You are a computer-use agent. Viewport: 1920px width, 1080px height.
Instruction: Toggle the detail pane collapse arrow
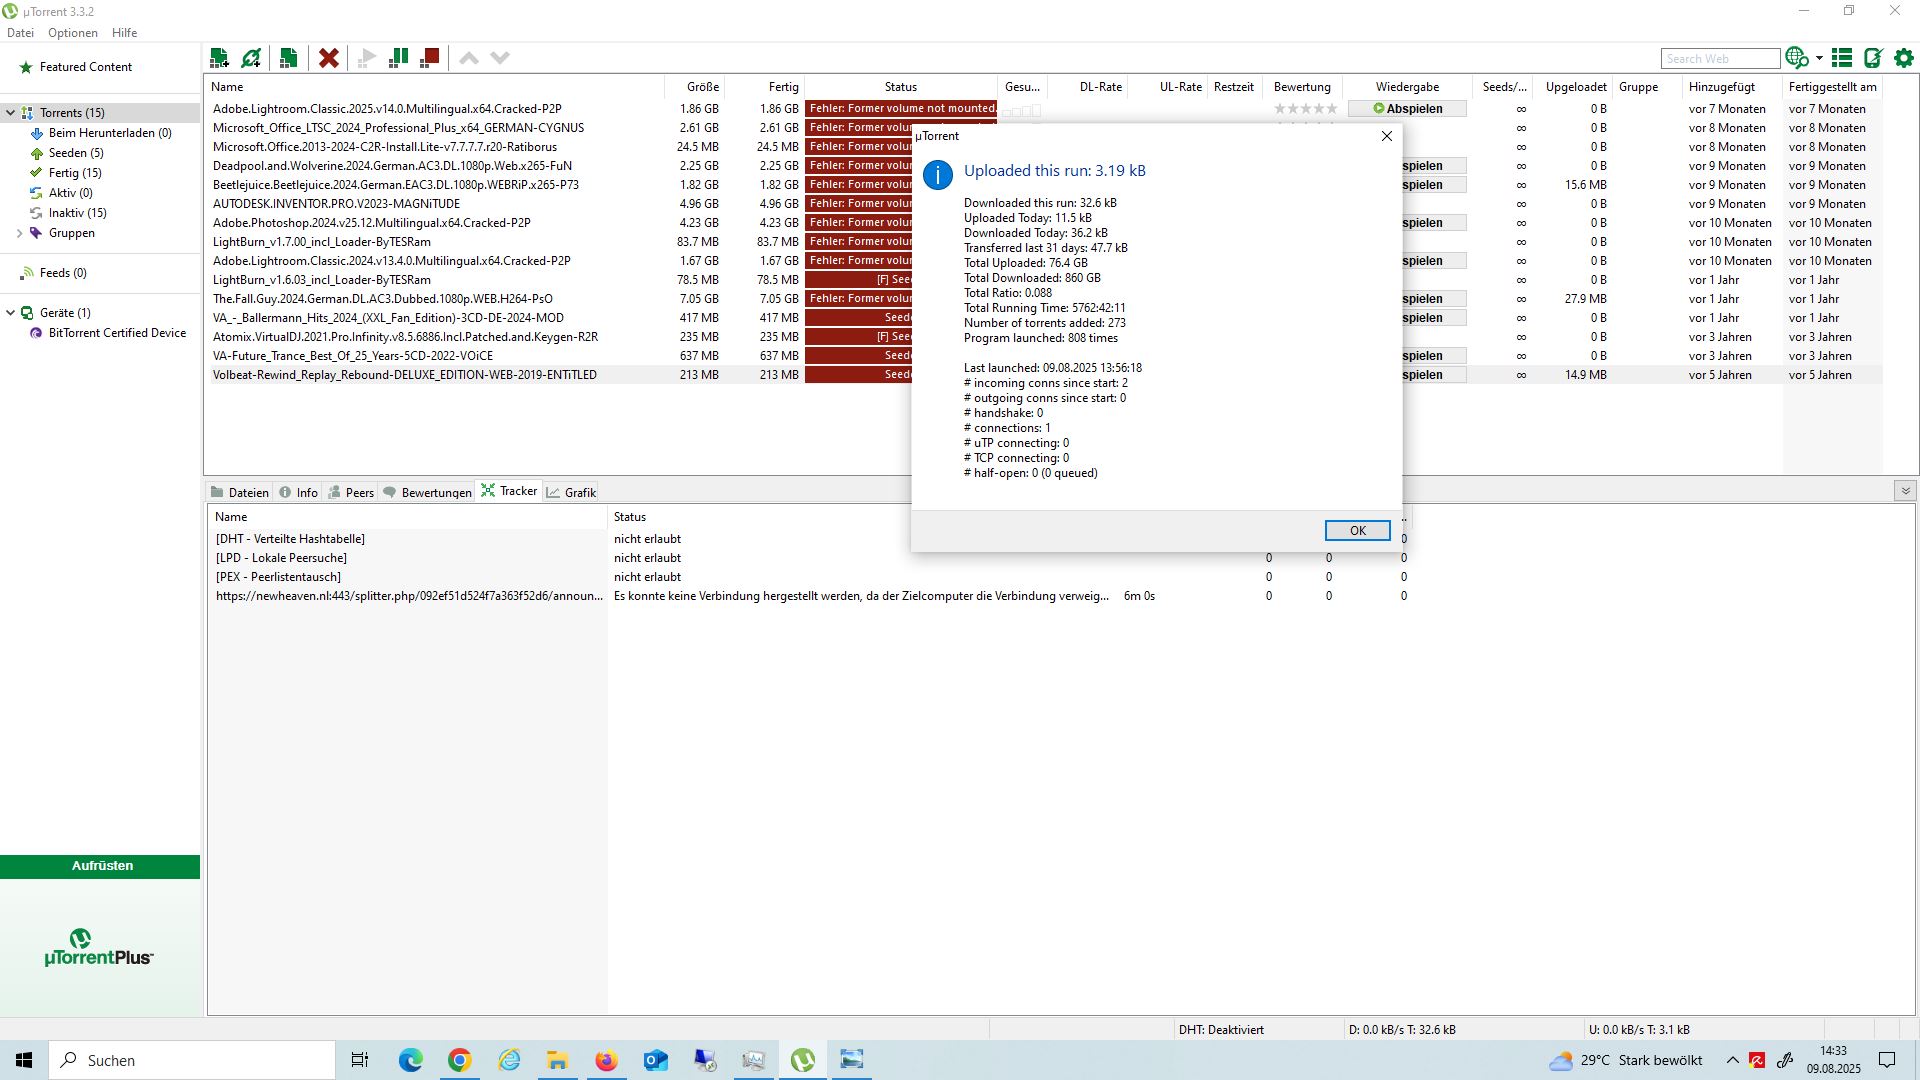pos(1905,491)
